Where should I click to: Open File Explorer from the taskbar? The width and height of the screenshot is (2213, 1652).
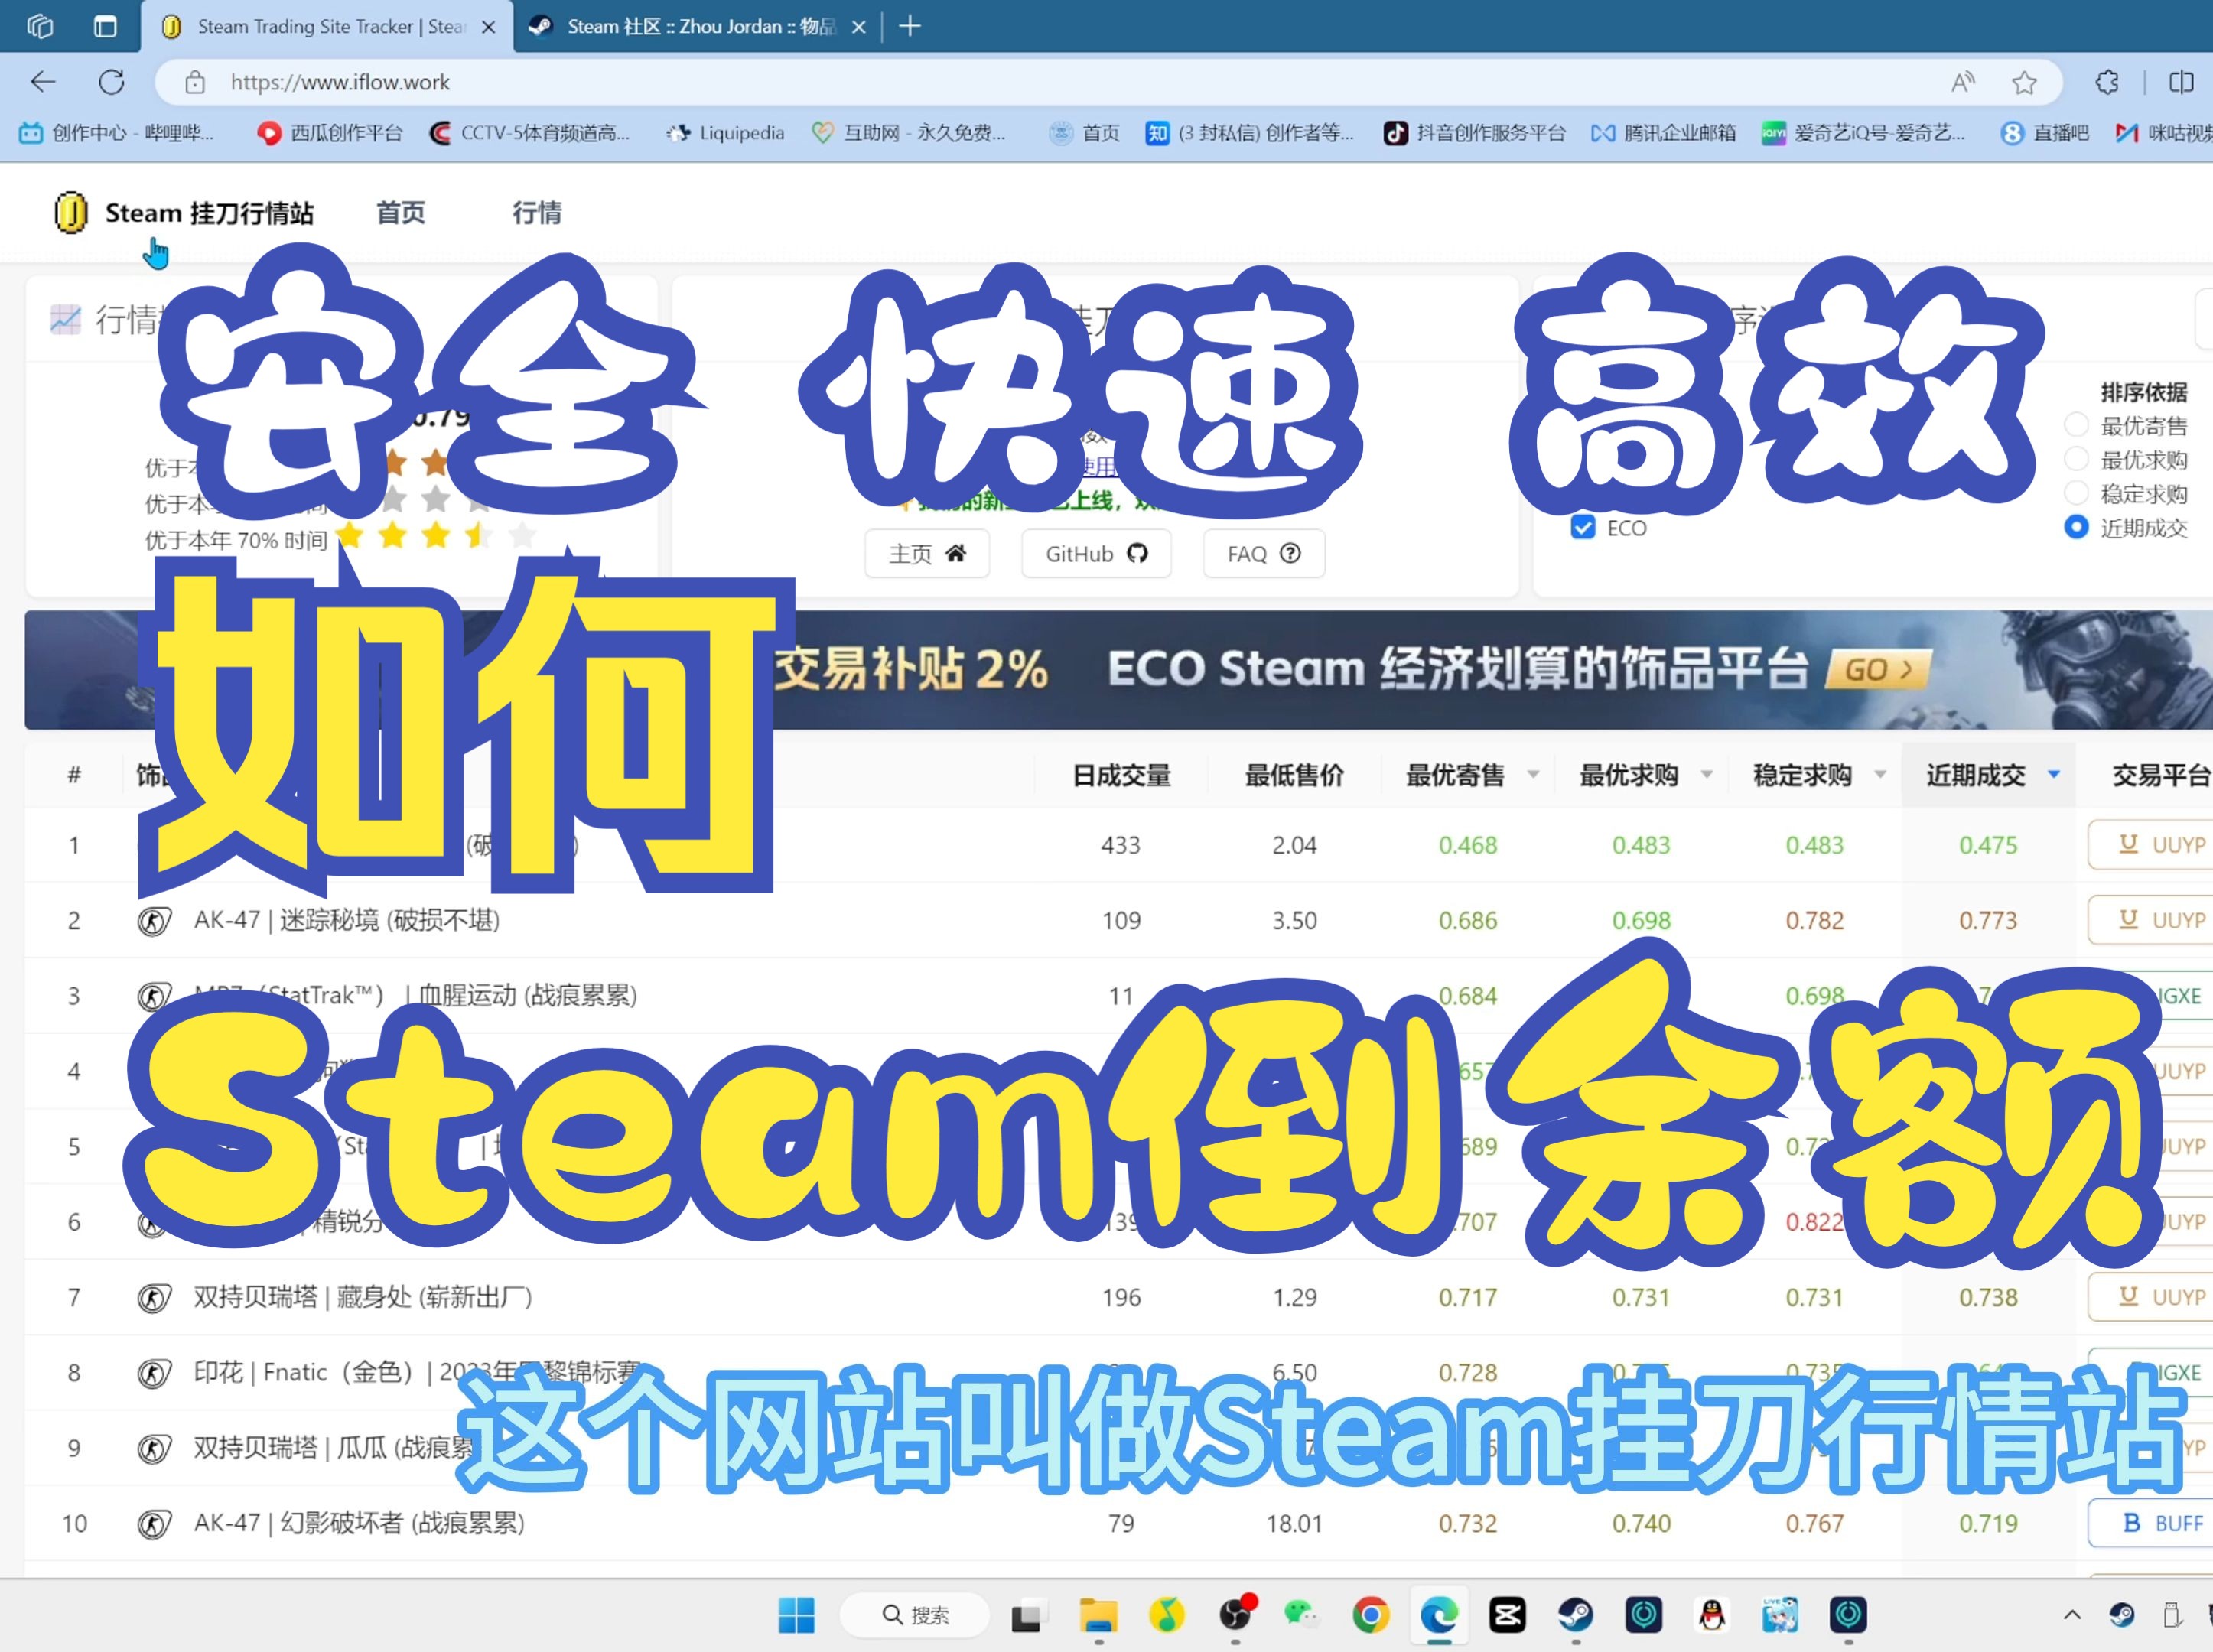coord(1098,1615)
